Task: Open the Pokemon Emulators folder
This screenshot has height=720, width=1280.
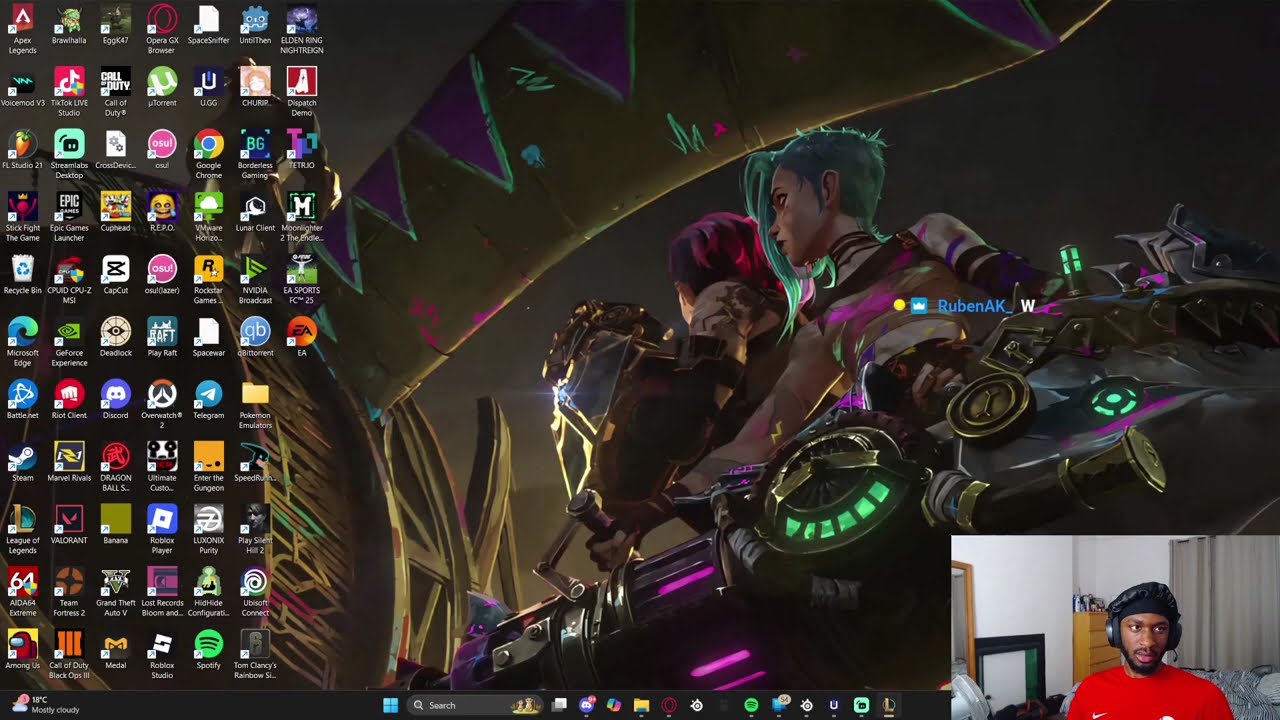Action: click(255, 405)
